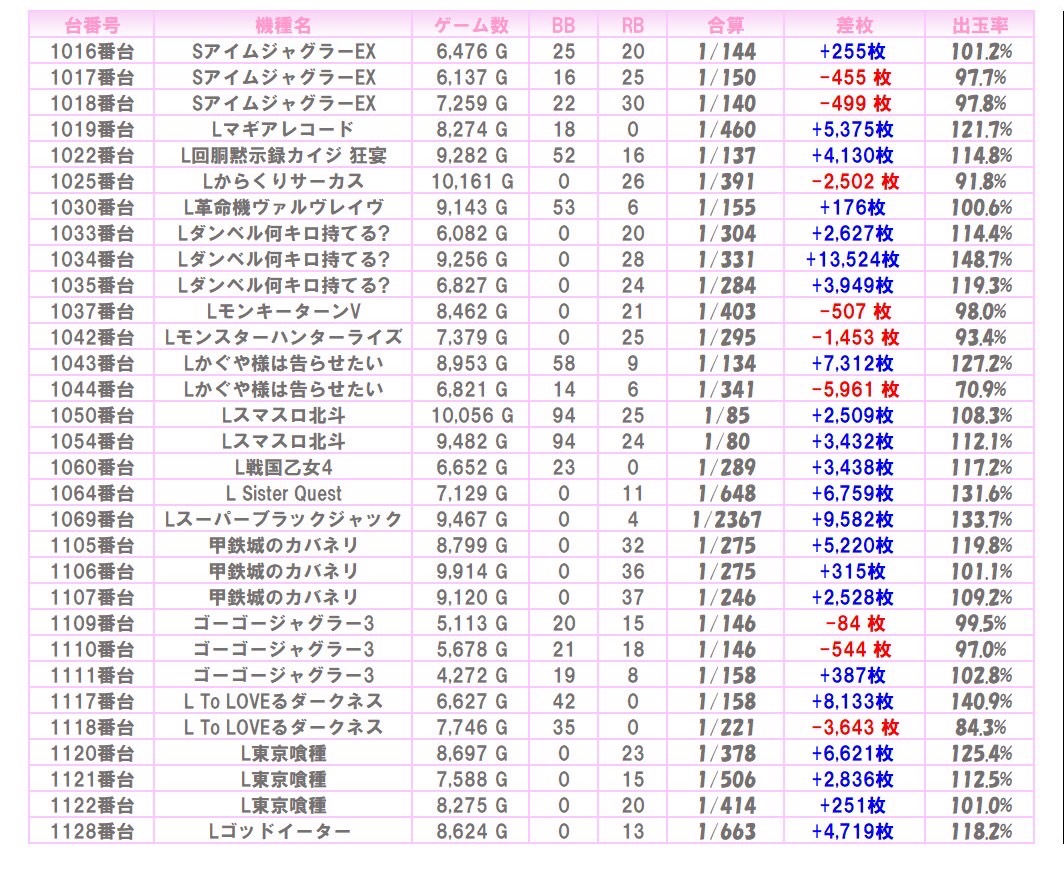Click the -3,643 枚 value
Viewport: 1064px width, 870px height.
[x=855, y=727]
